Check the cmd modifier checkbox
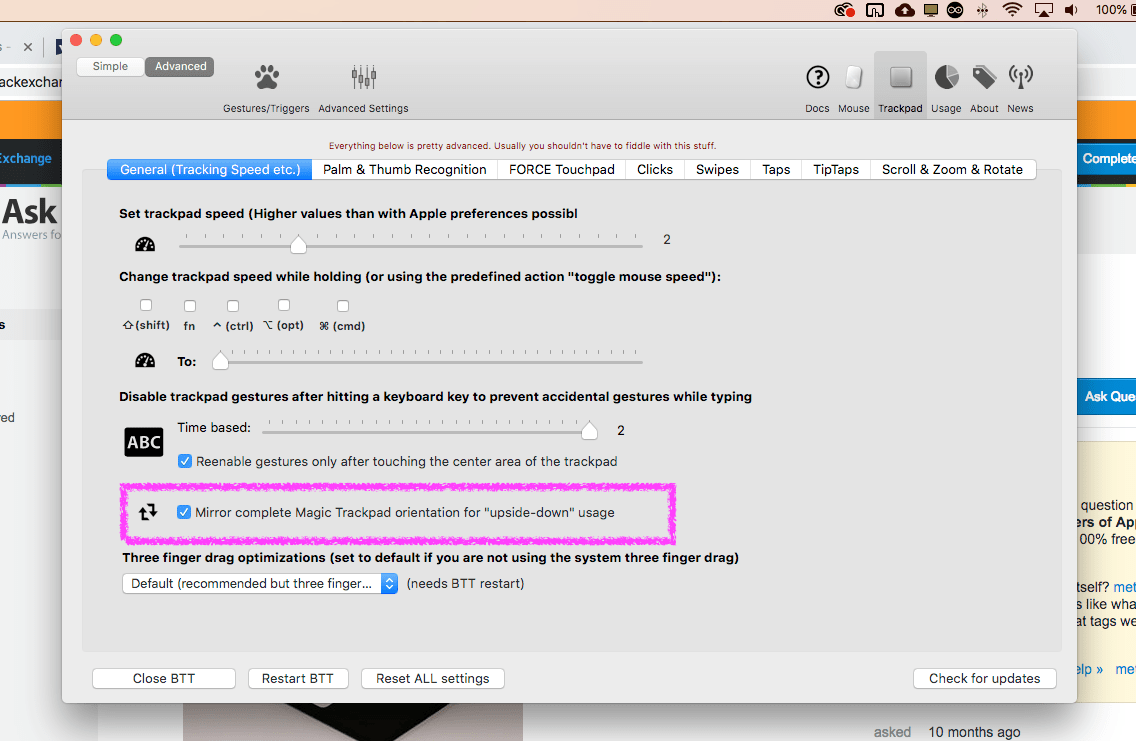The image size is (1136, 741). coord(343,305)
